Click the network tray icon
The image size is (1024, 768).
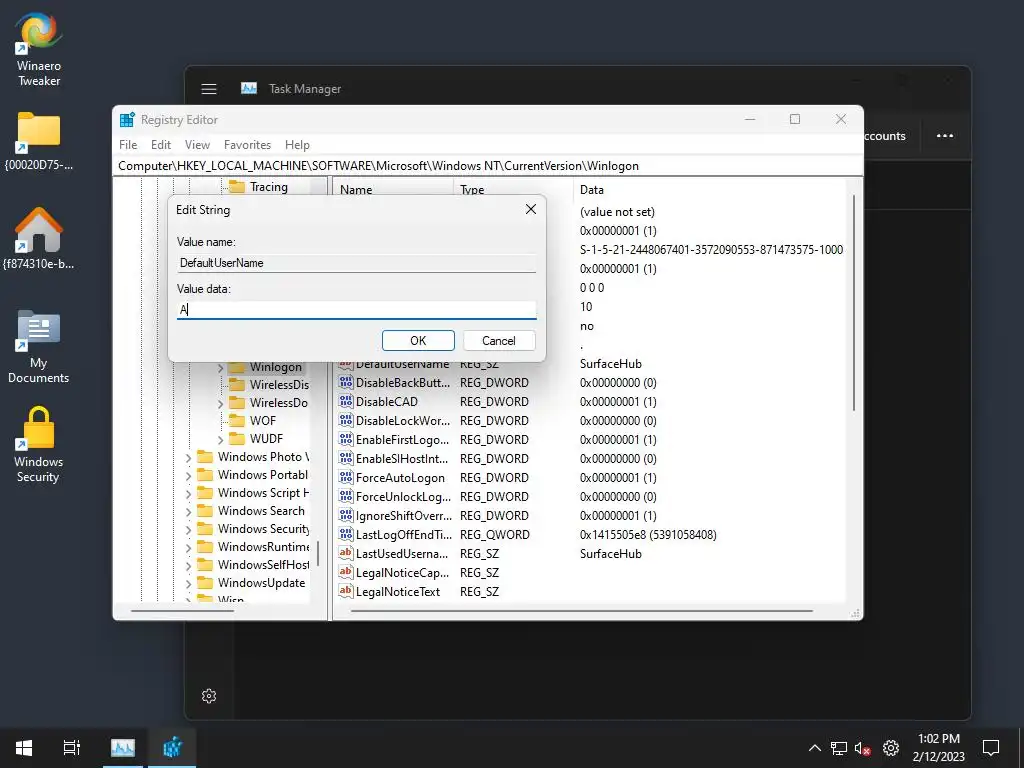pos(839,748)
